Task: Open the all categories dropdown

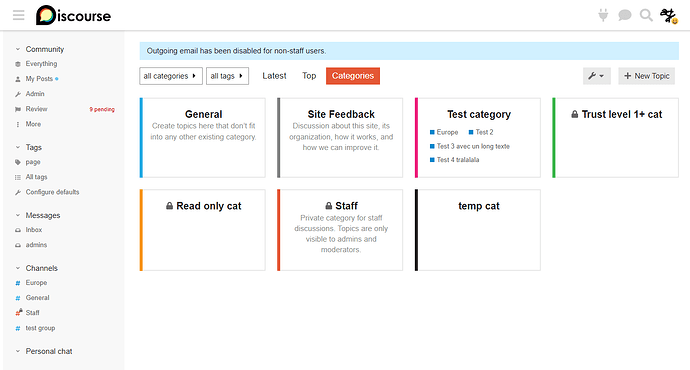Action: (171, 76)
